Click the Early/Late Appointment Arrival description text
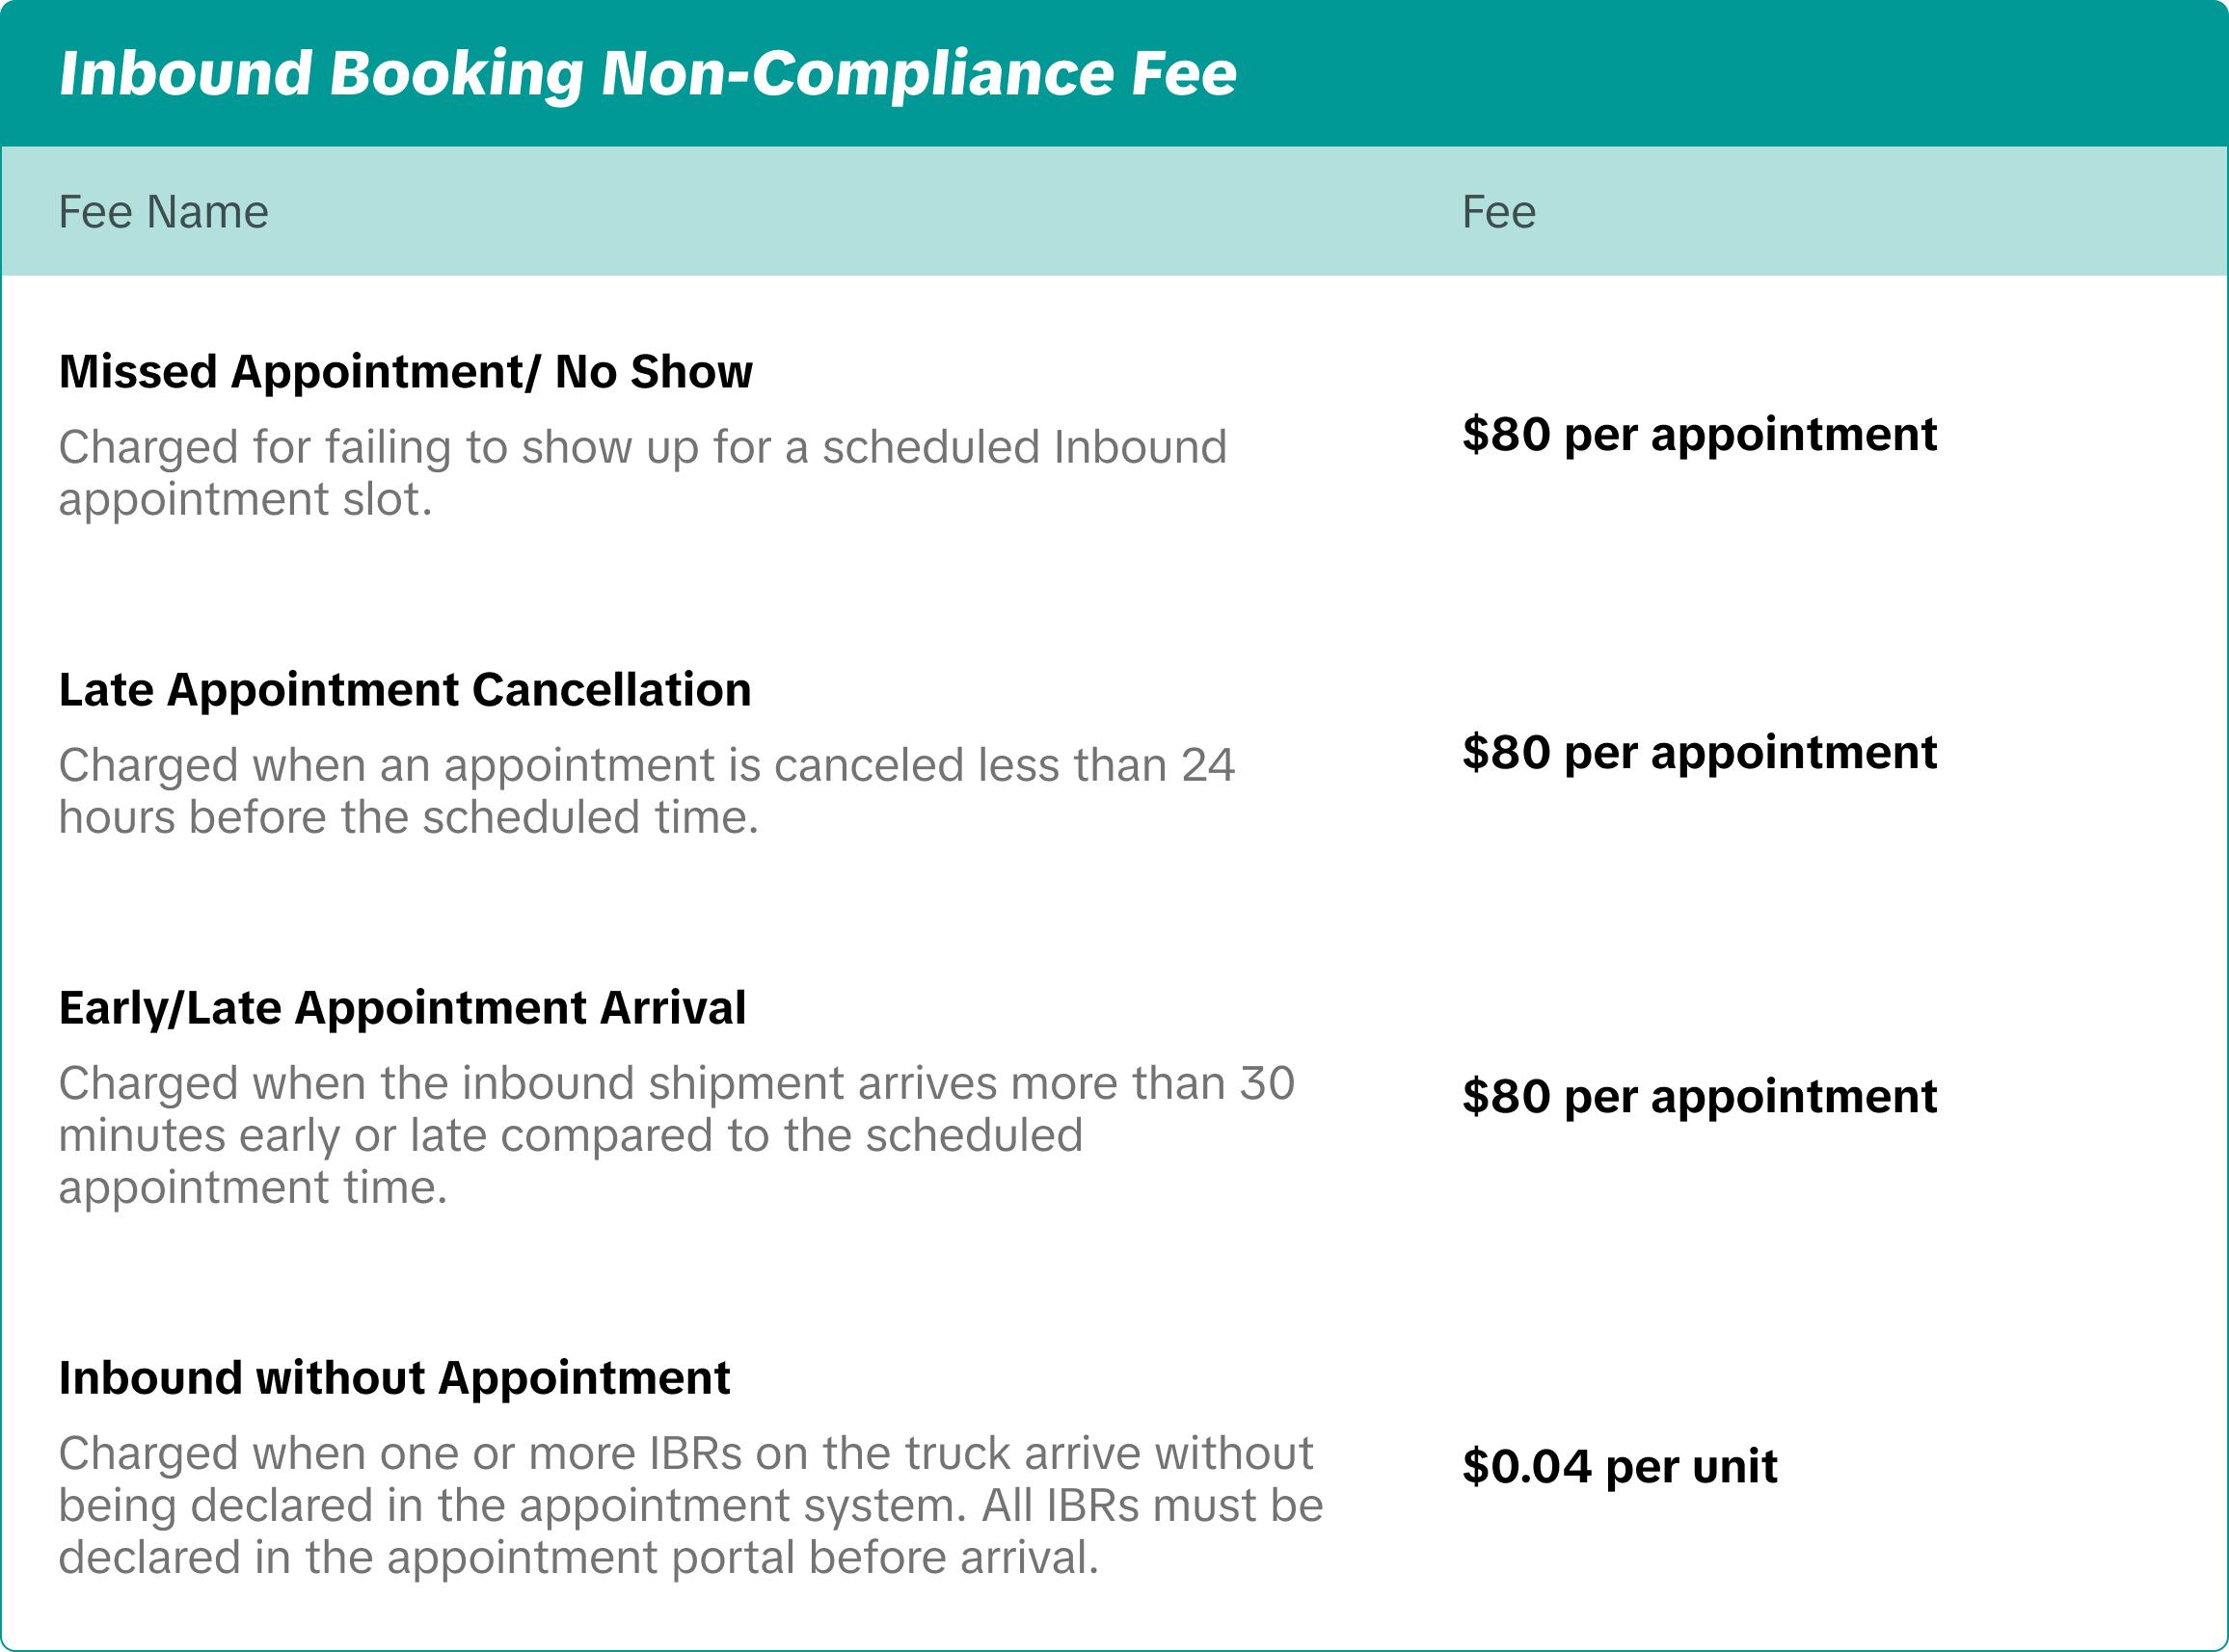The image size is (2229, 1652). [676, 1135]
